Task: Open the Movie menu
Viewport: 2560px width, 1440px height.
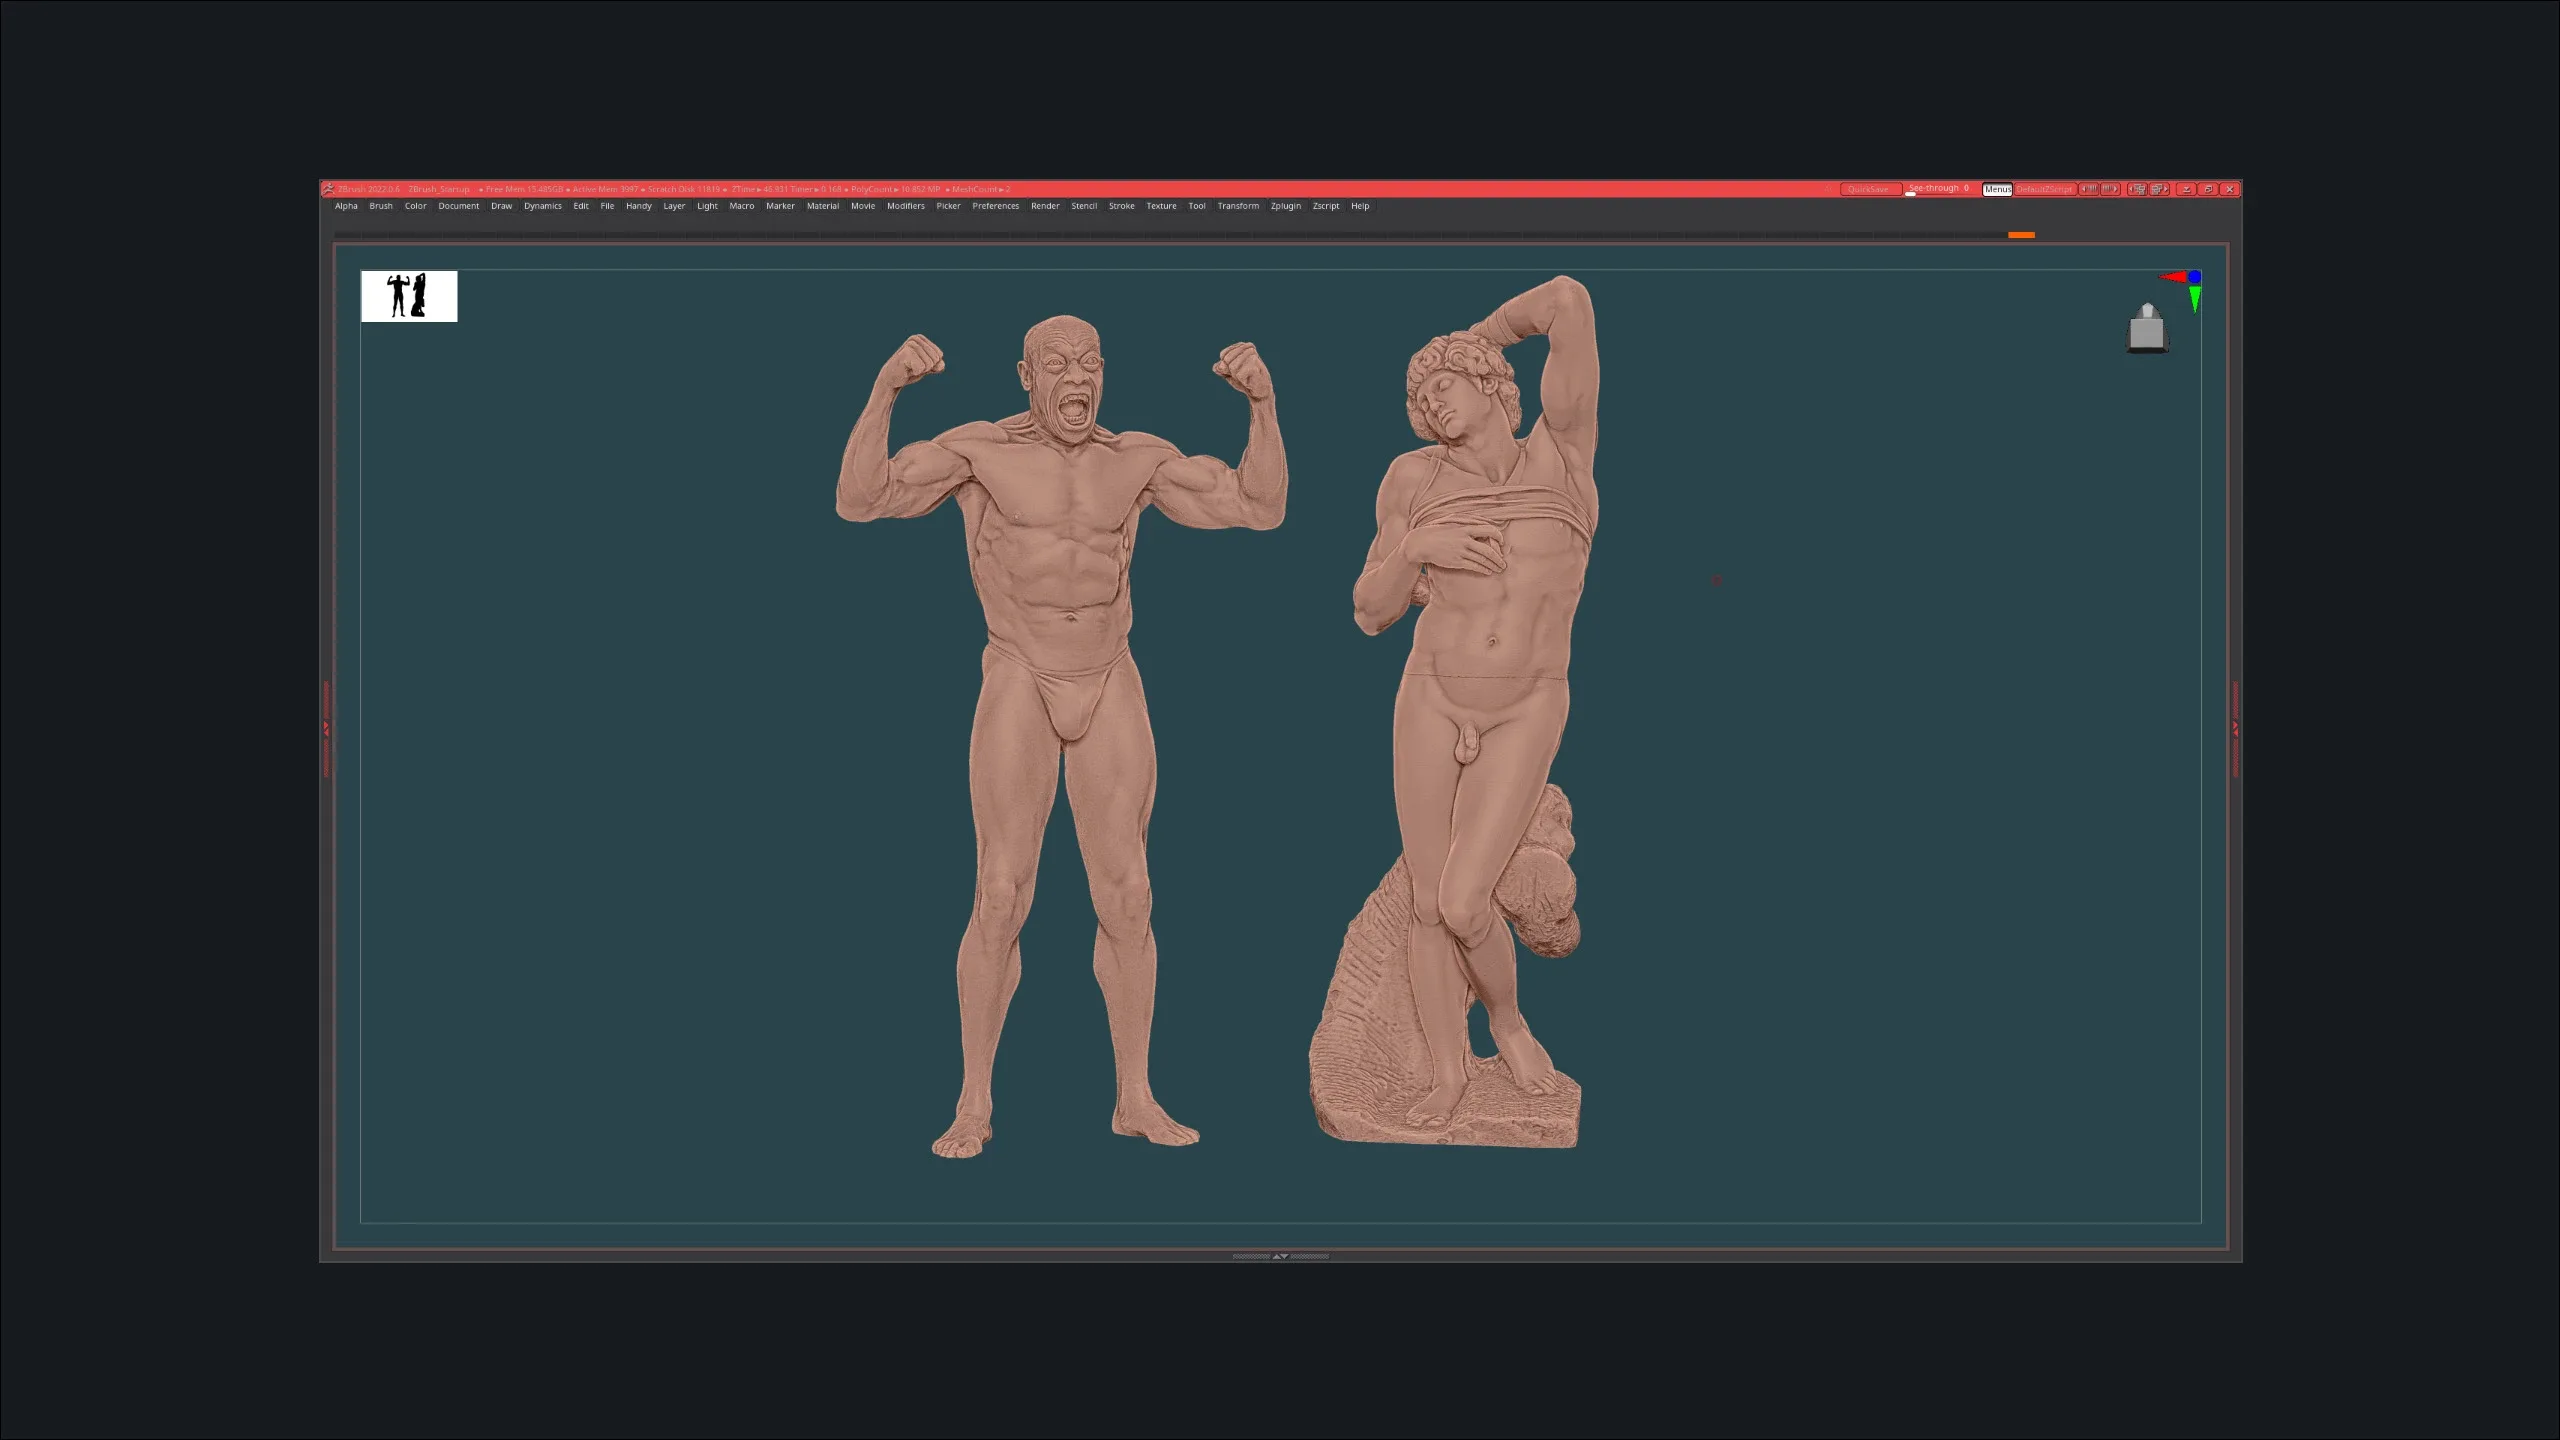Action: pos(863,206)
